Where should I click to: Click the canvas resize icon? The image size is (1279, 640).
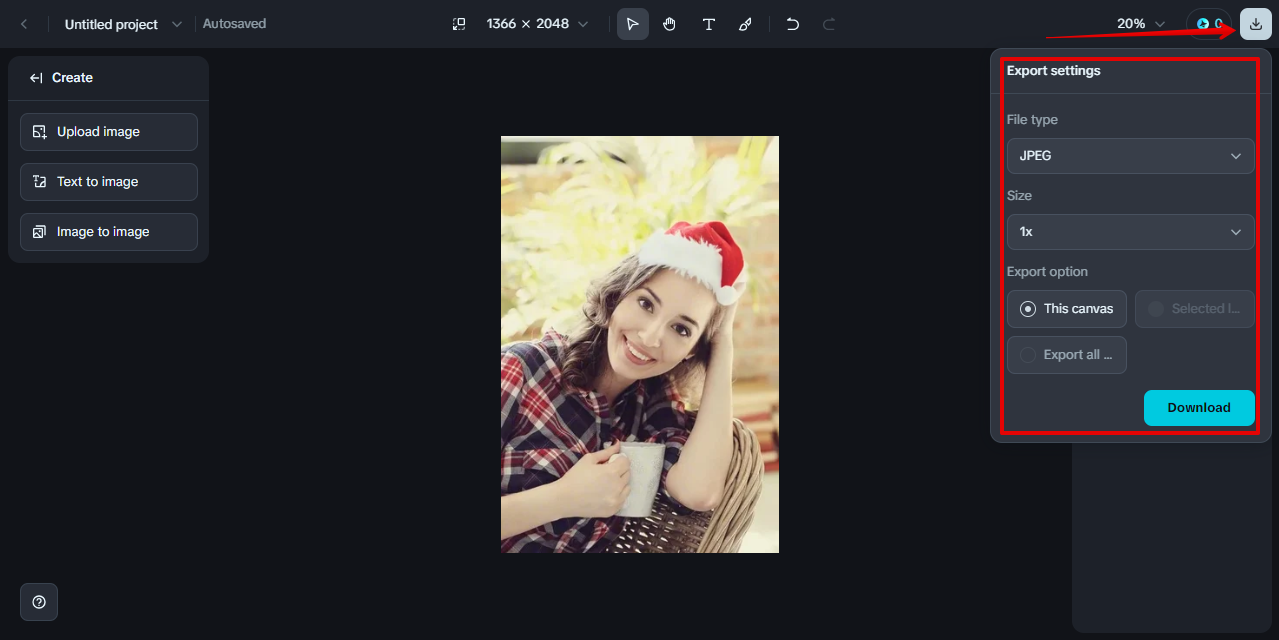click(x=459, y=24)
